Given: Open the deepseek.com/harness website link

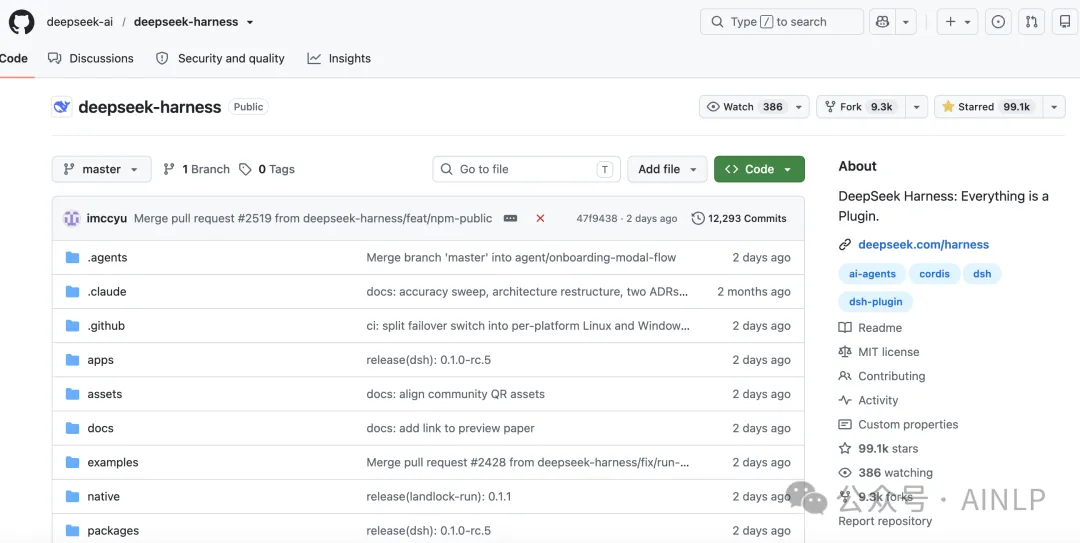Looking at the screenshot, I should pyautogui.click(x=923, y=245).
